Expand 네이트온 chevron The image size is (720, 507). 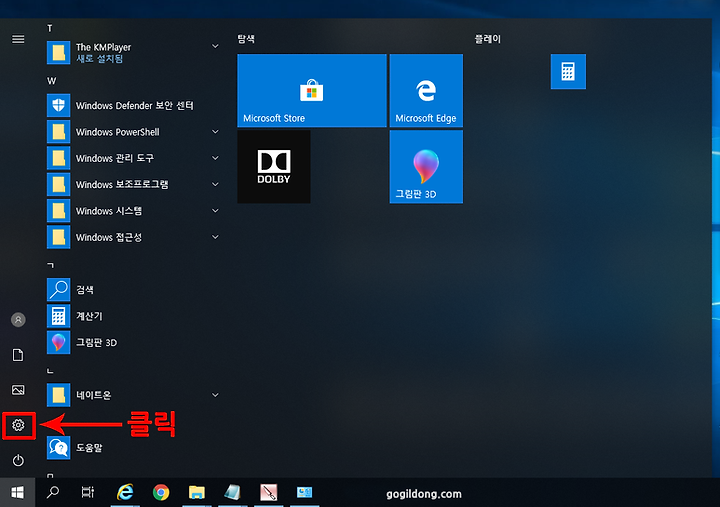215,395
